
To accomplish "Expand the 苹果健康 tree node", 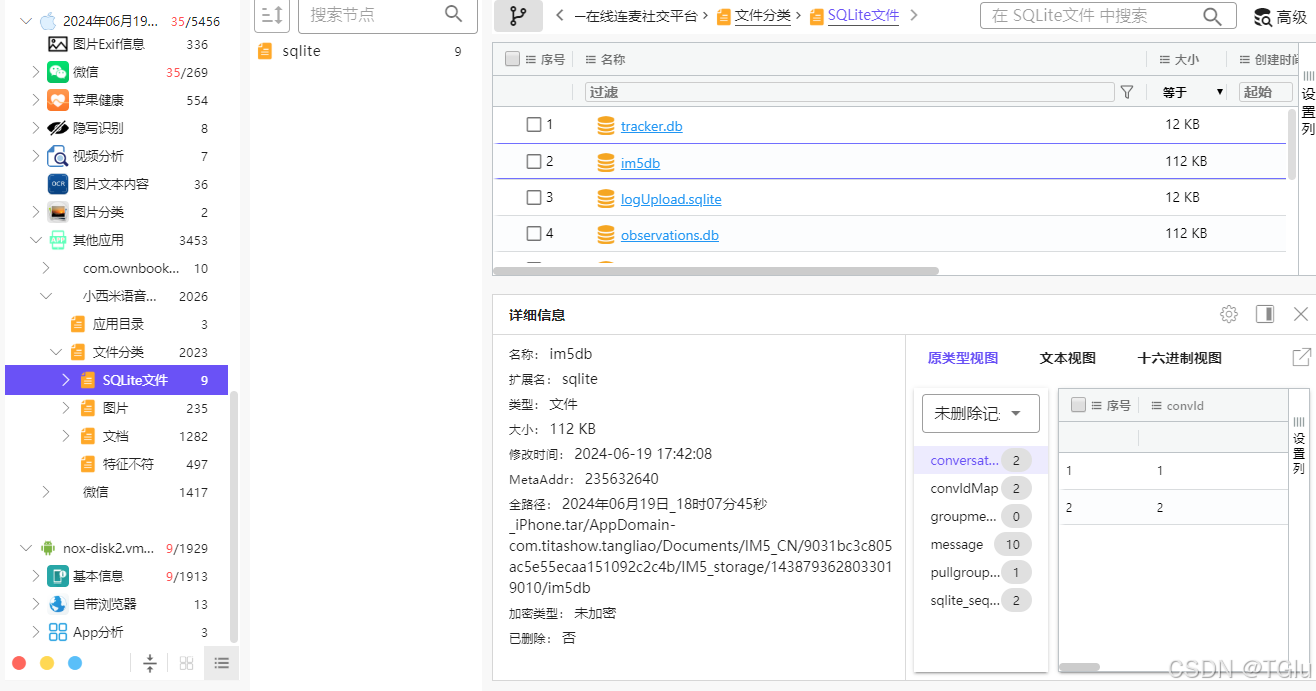I will [35, 100].
